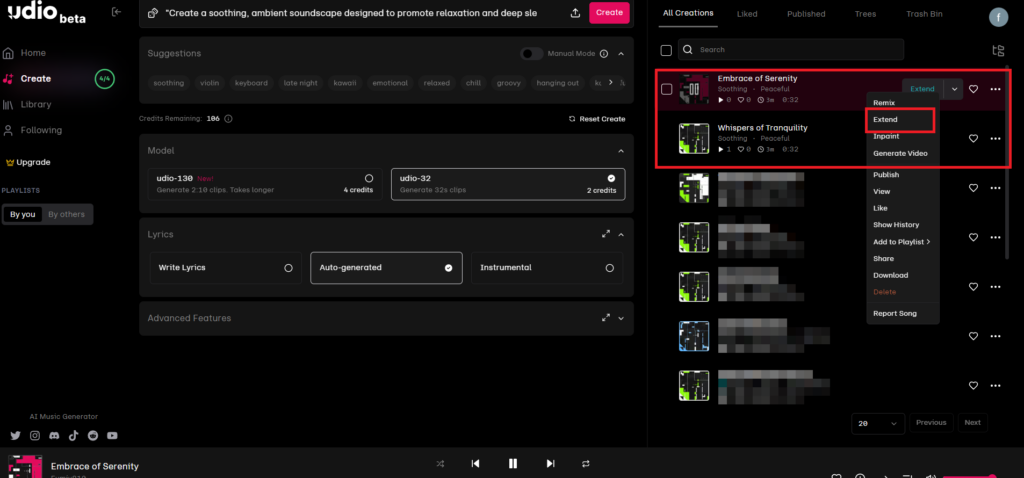Choose the Auto-generated lyrics option
The width and height of the screenshot is (1024, 478).
click(386, 268)
